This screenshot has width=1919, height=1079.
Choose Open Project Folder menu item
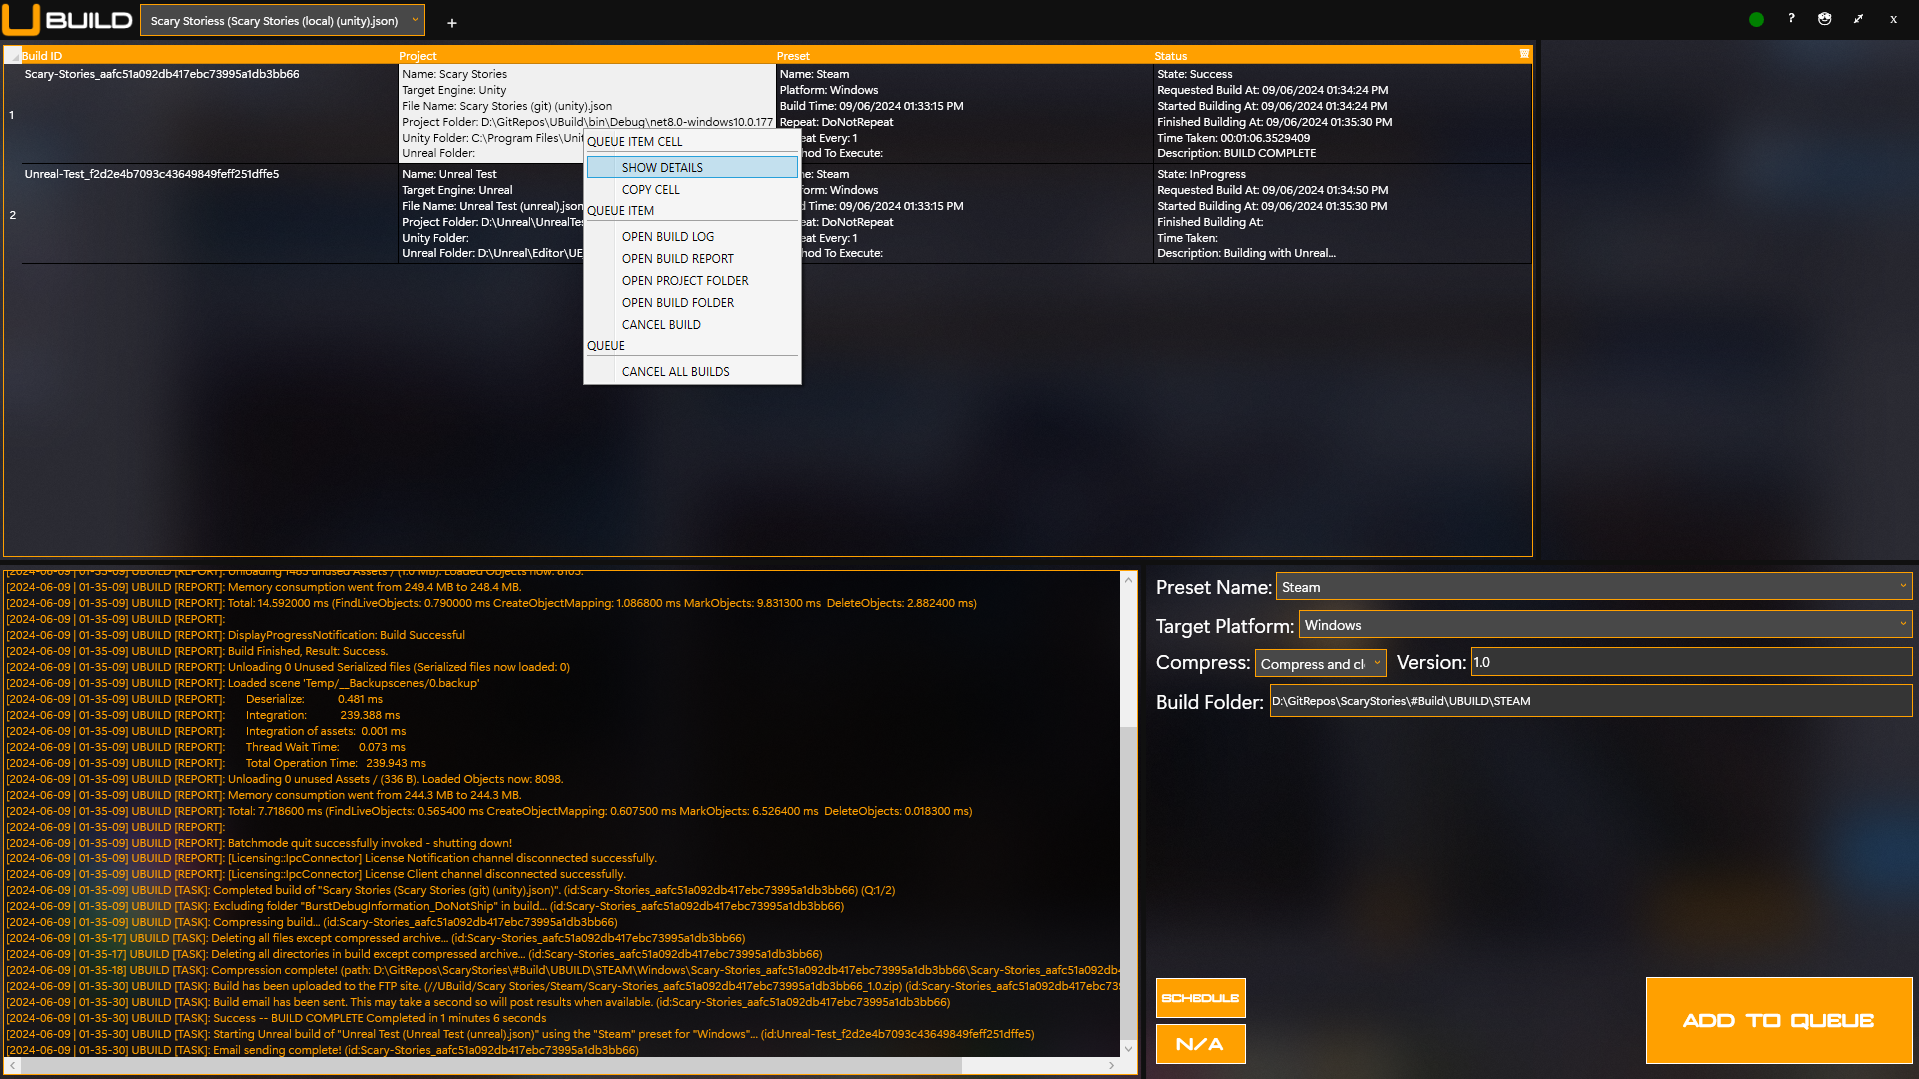click(685, 281)
